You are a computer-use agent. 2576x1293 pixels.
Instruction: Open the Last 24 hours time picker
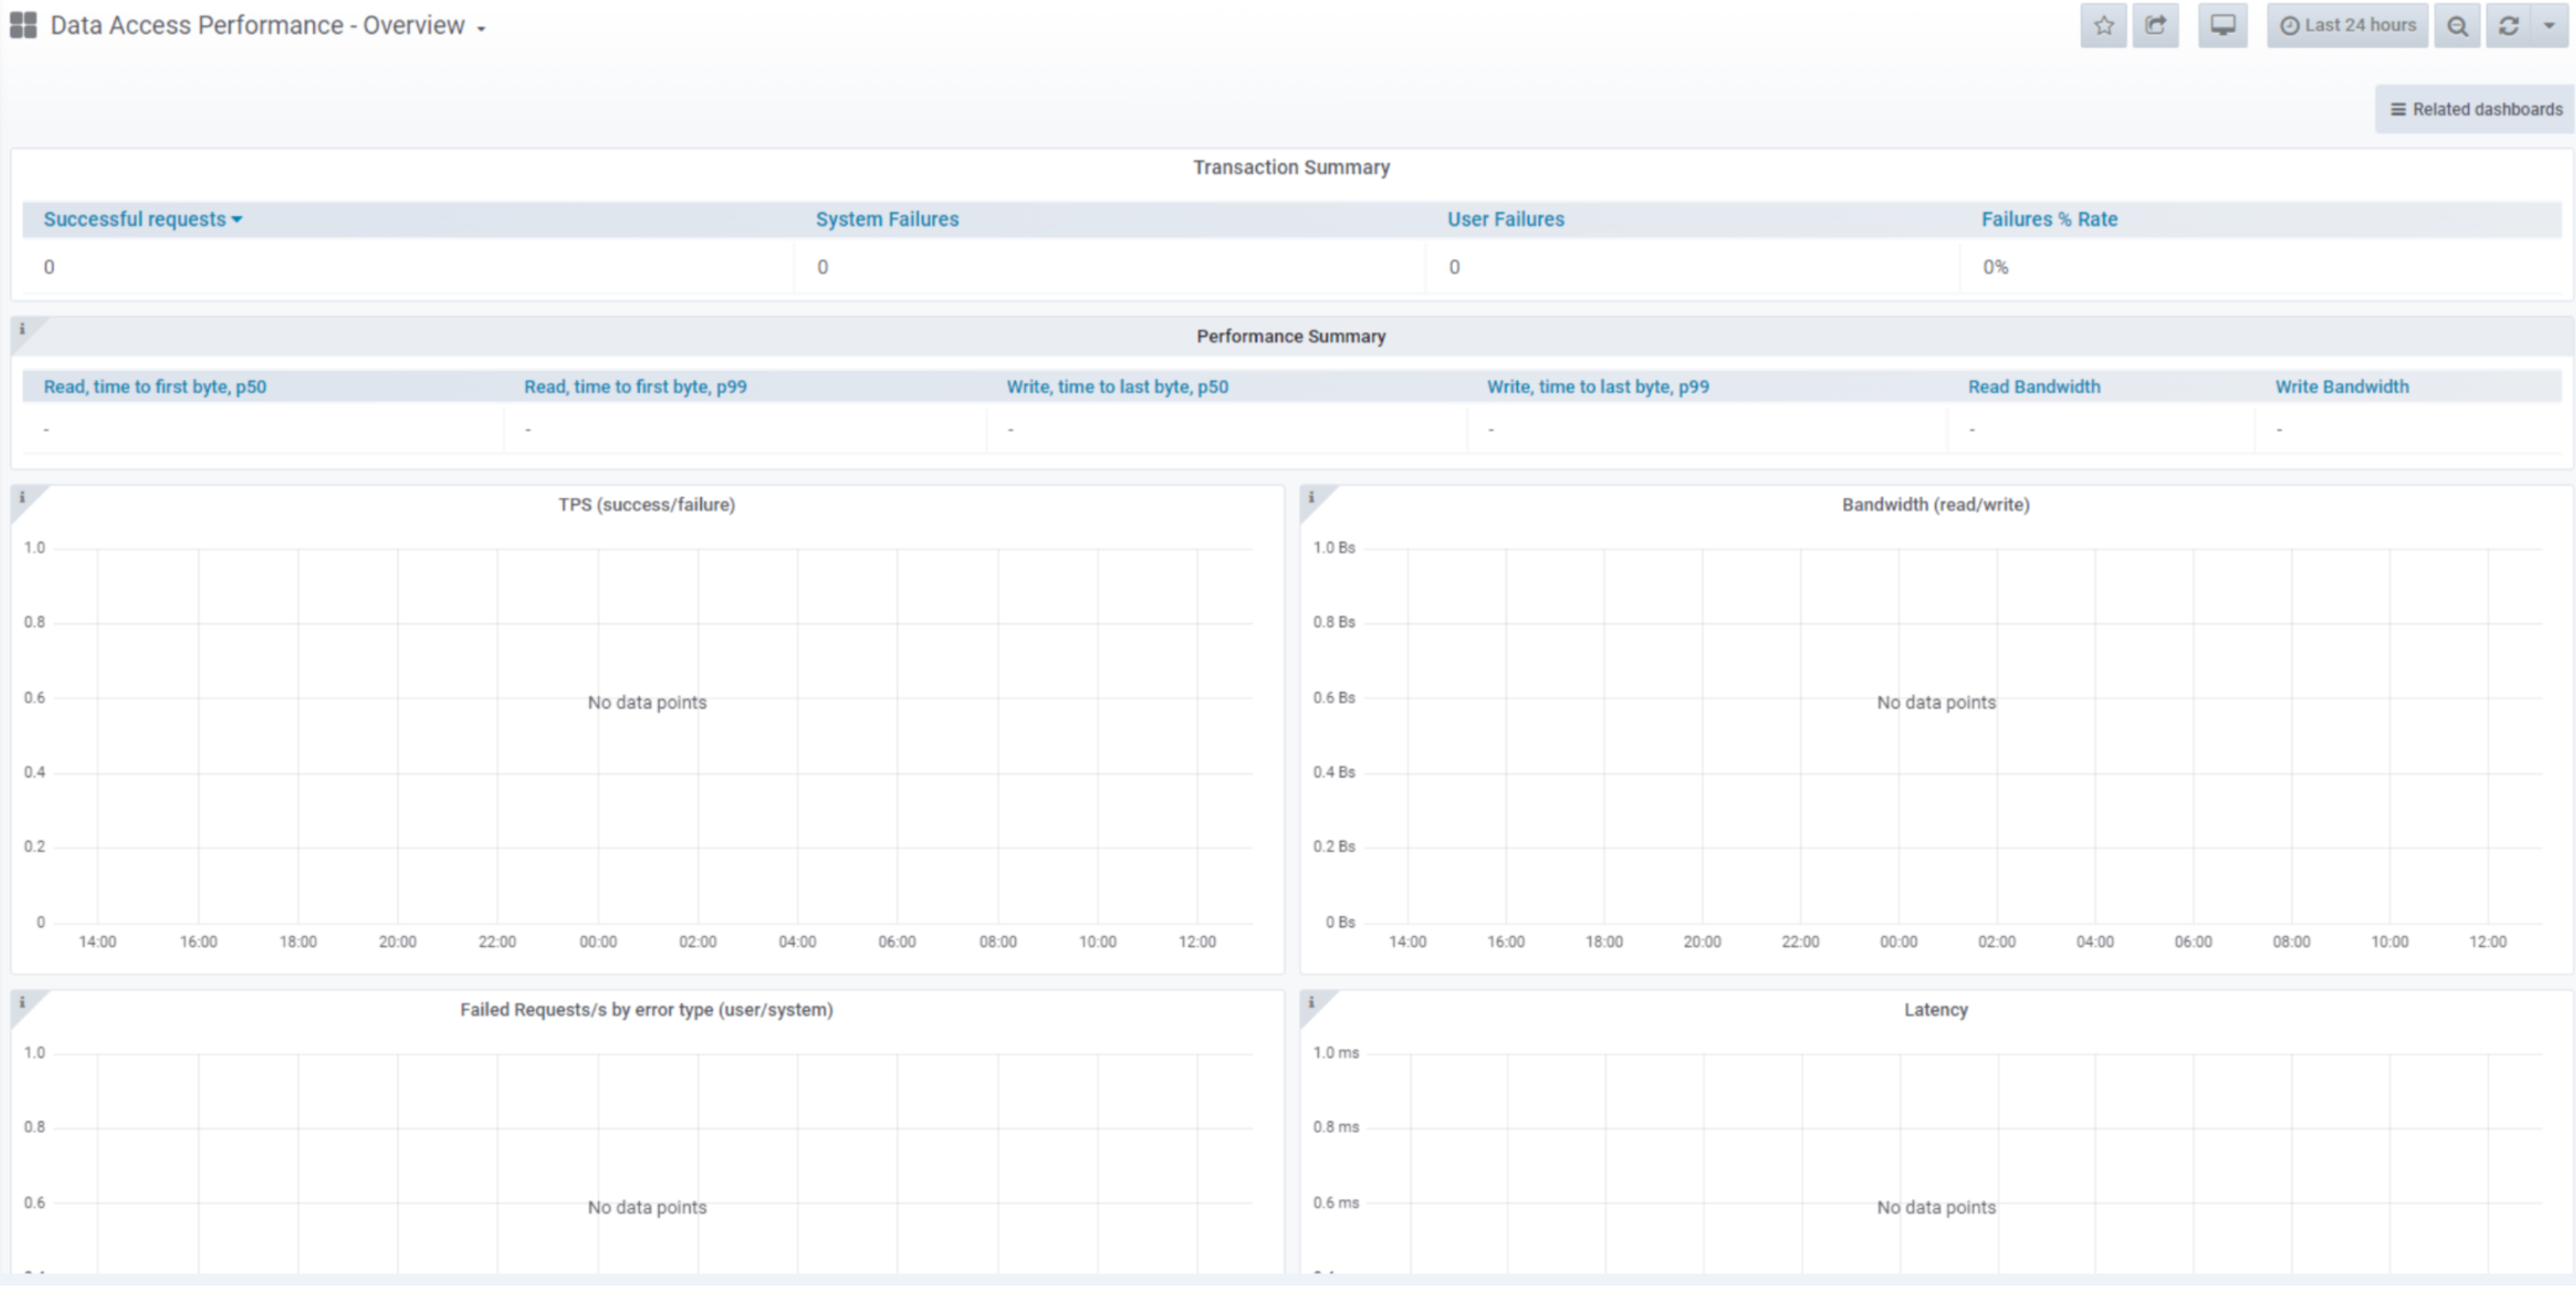[2347, 25]
